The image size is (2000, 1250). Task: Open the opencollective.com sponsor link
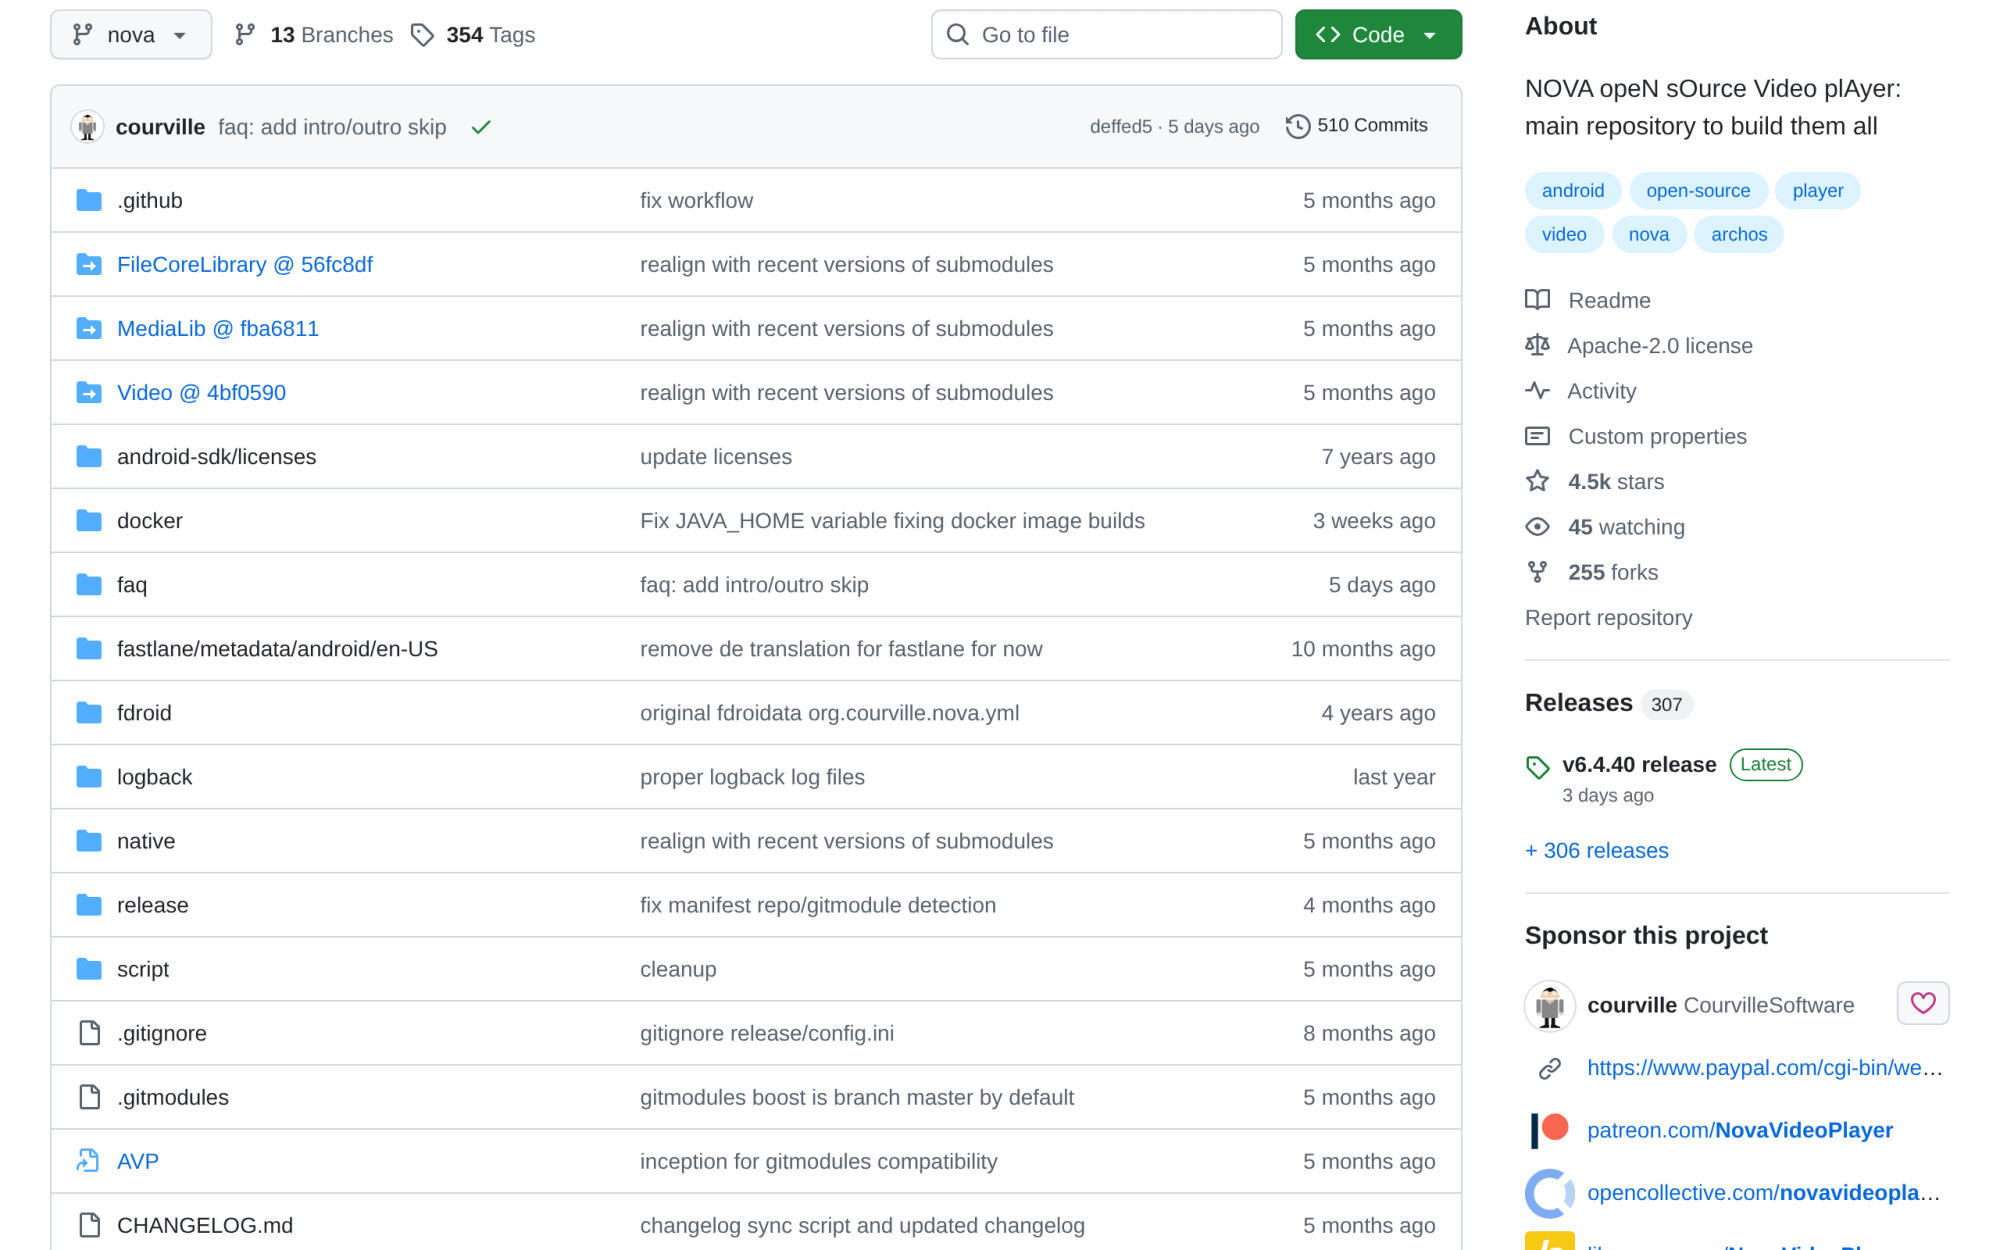[x=1762, y=1193]
